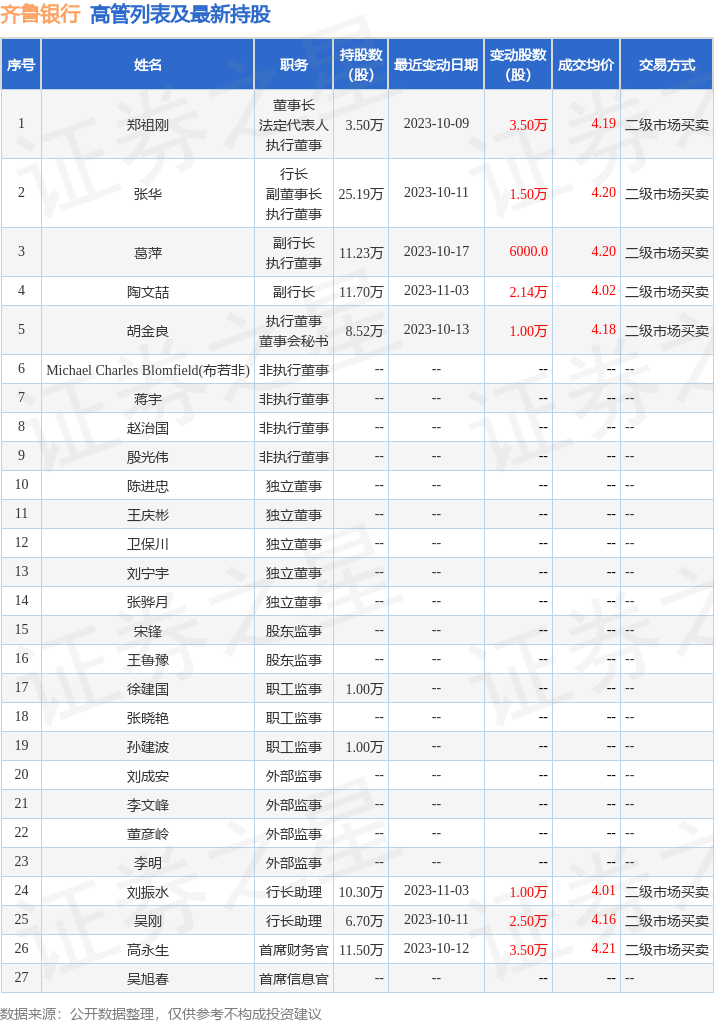Image resolution: width=714 pixels, height=1023 pixels.
Task: Click the name 张华
Action: [x=147, y=194]
